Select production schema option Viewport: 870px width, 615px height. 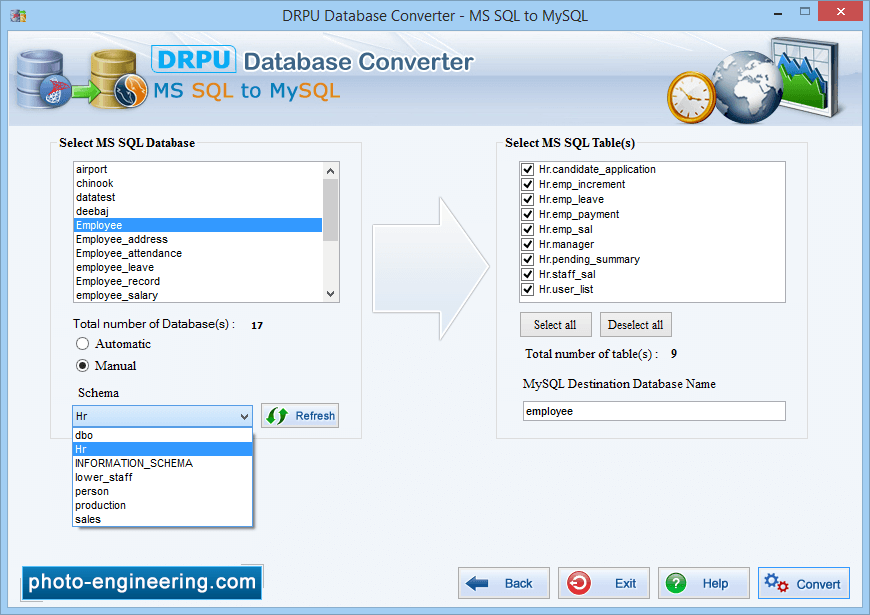[x=163, y=505]
